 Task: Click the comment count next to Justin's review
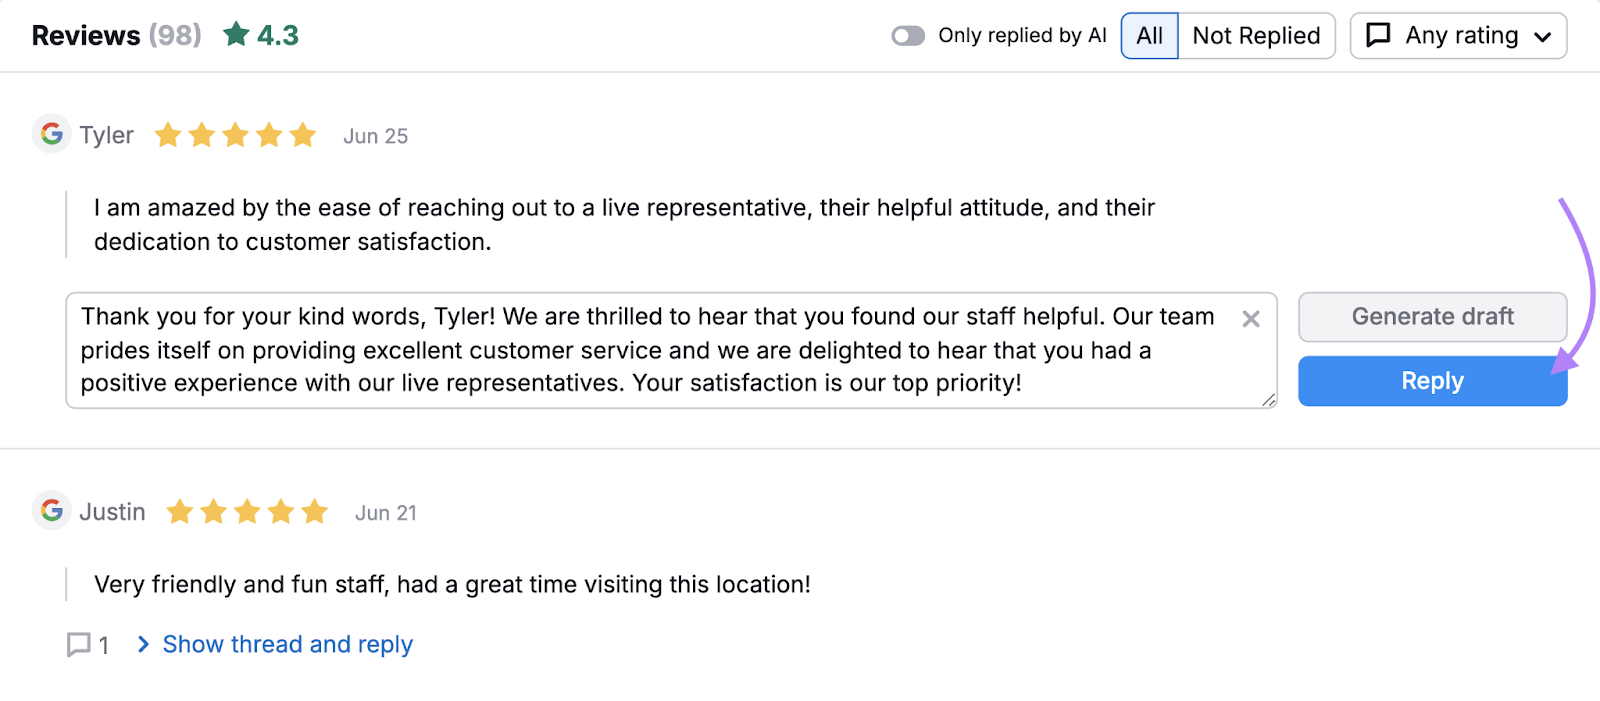(x=103, y=645)
